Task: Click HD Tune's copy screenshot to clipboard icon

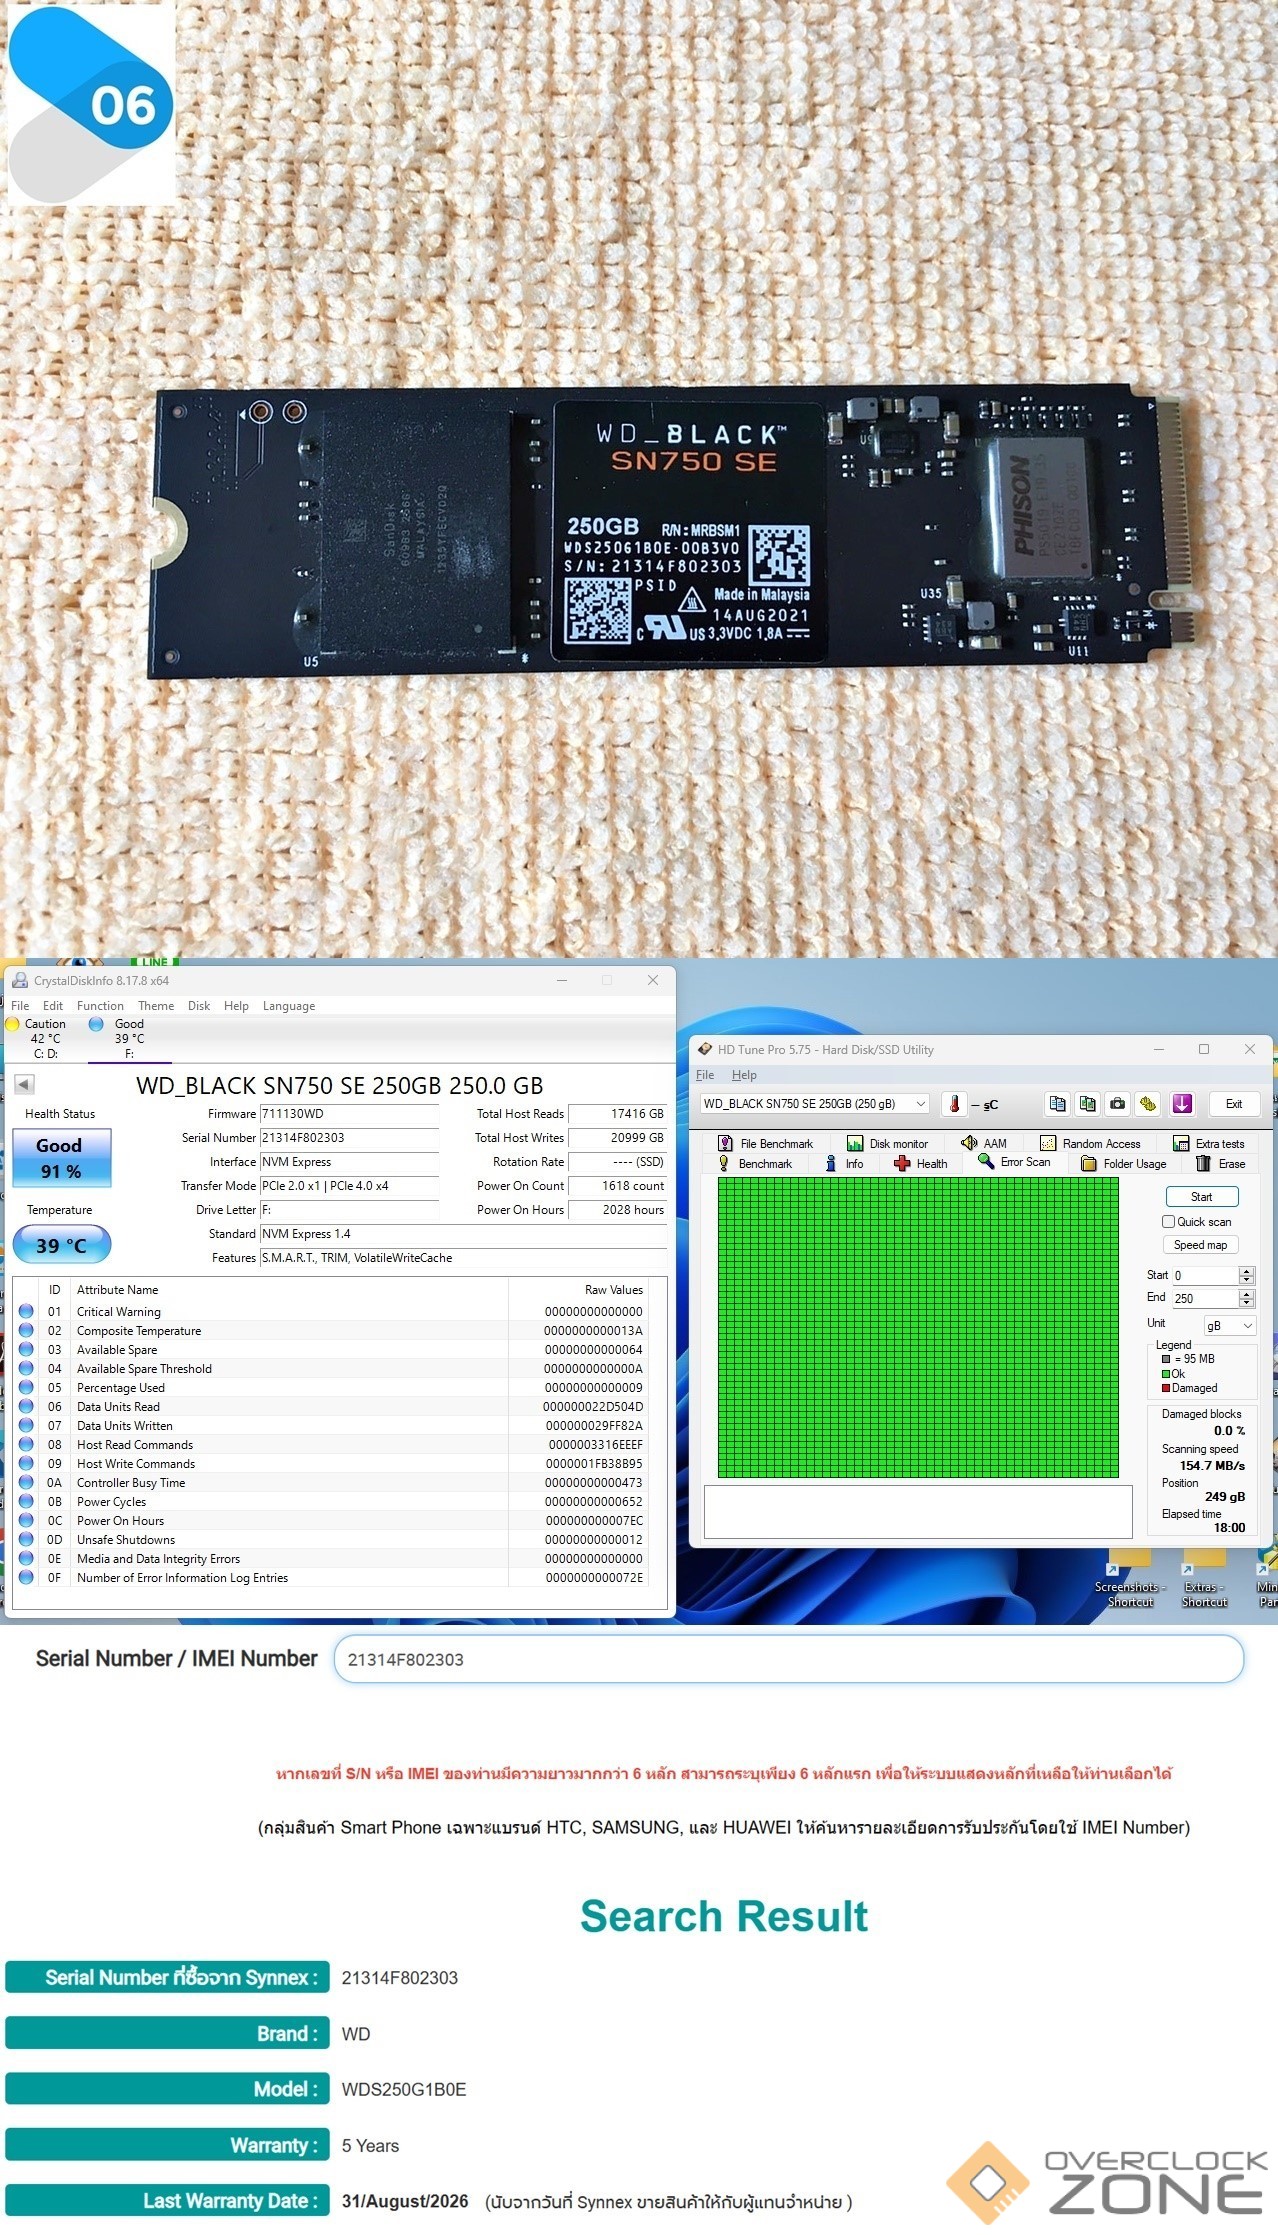Action: [x=1088, y=1104]
